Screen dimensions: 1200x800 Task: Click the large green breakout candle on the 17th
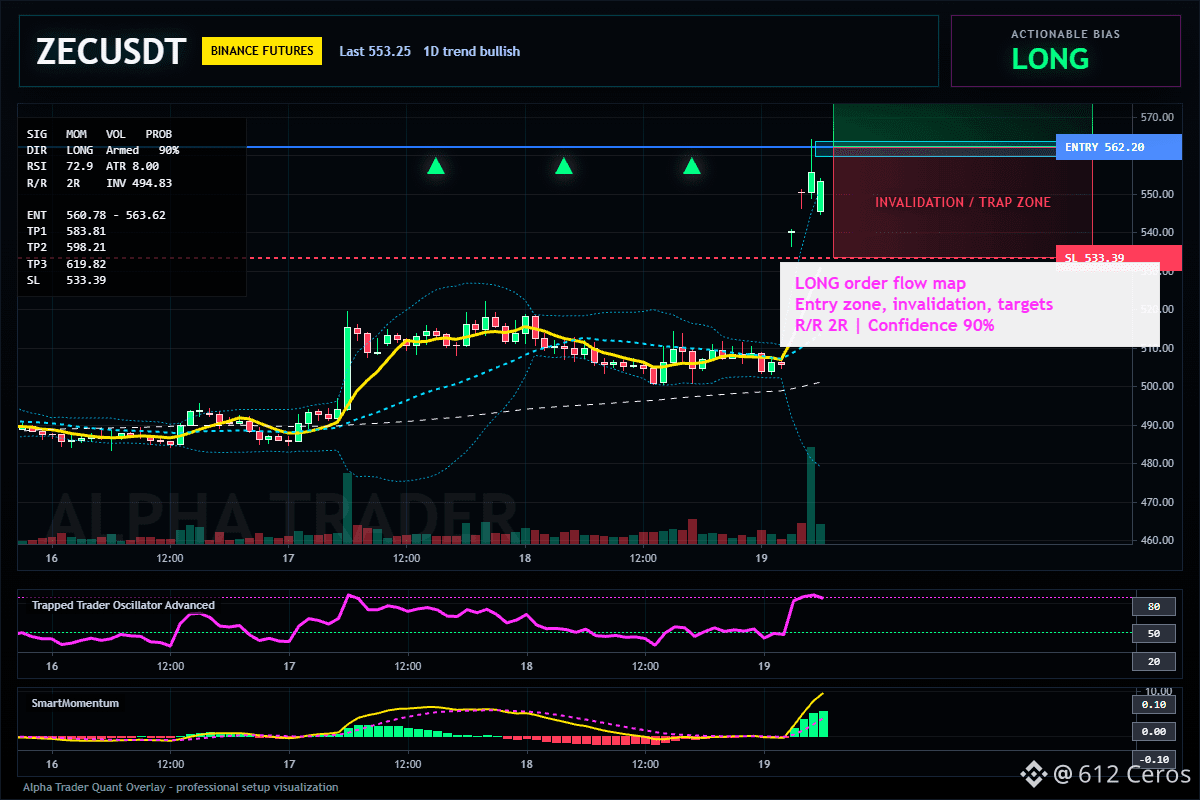(347, 367)
